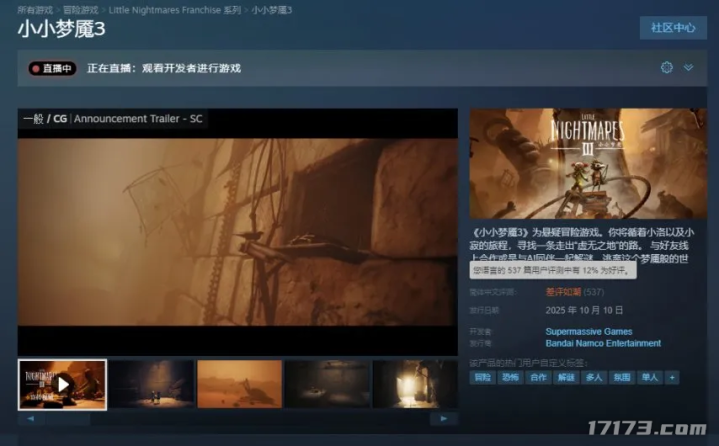The height and width of the screenshot is (446, 719).
Task: Click the plus button to add tag
Action: click(672, 378)
